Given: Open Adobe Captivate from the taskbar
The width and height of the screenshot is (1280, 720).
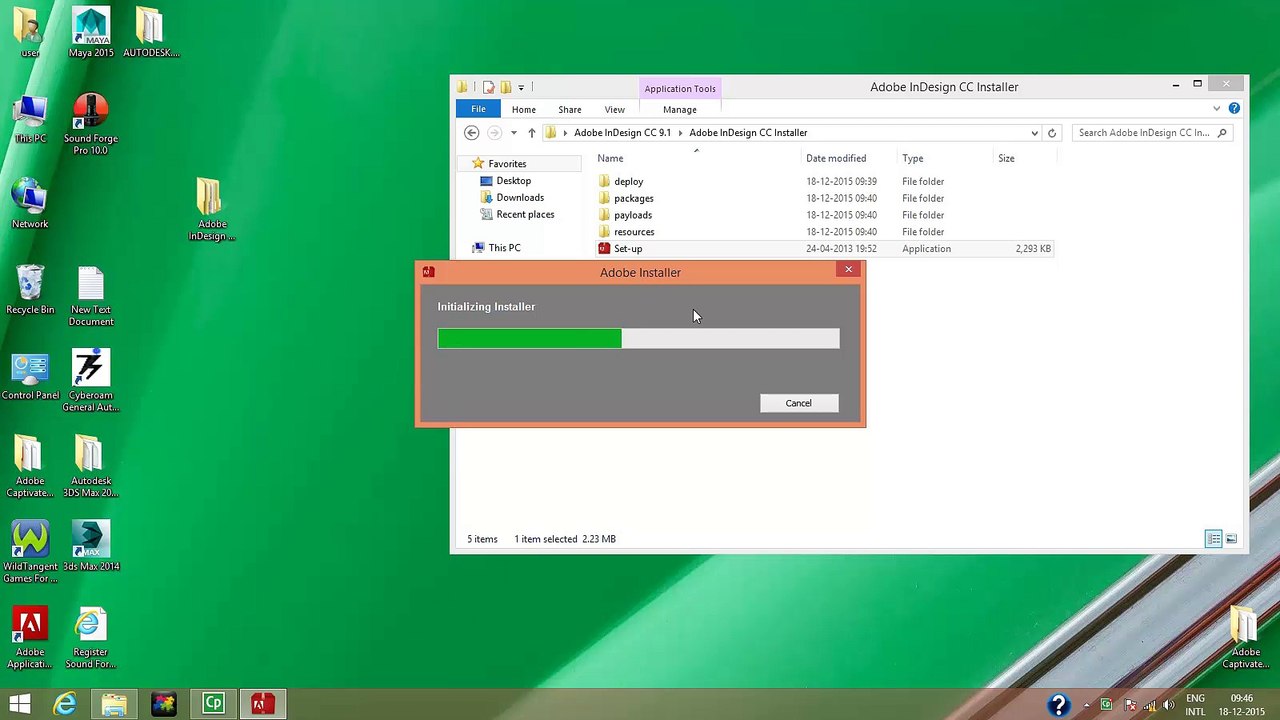Looking at the screenshot, I should [x=213, y=704].
